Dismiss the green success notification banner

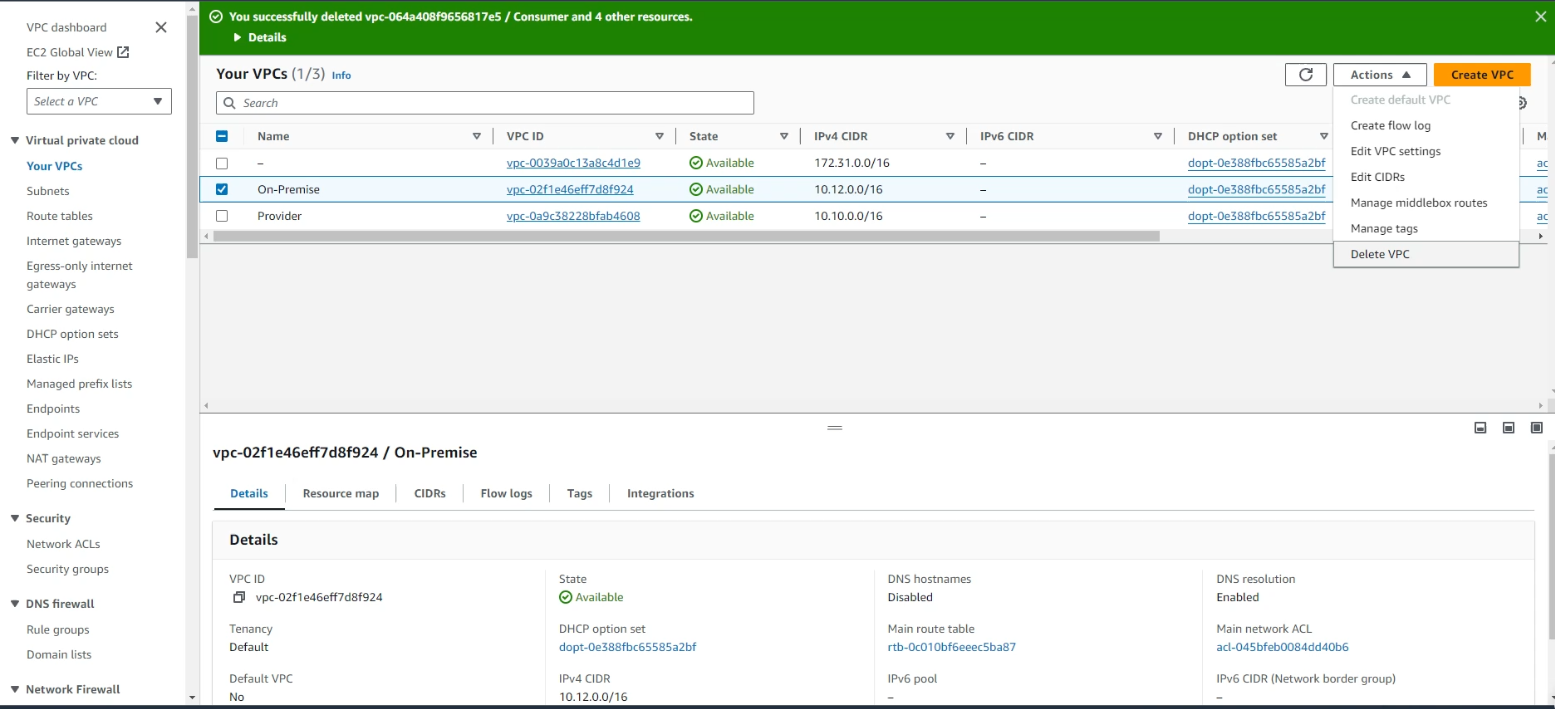click(x=1540, y=16)
